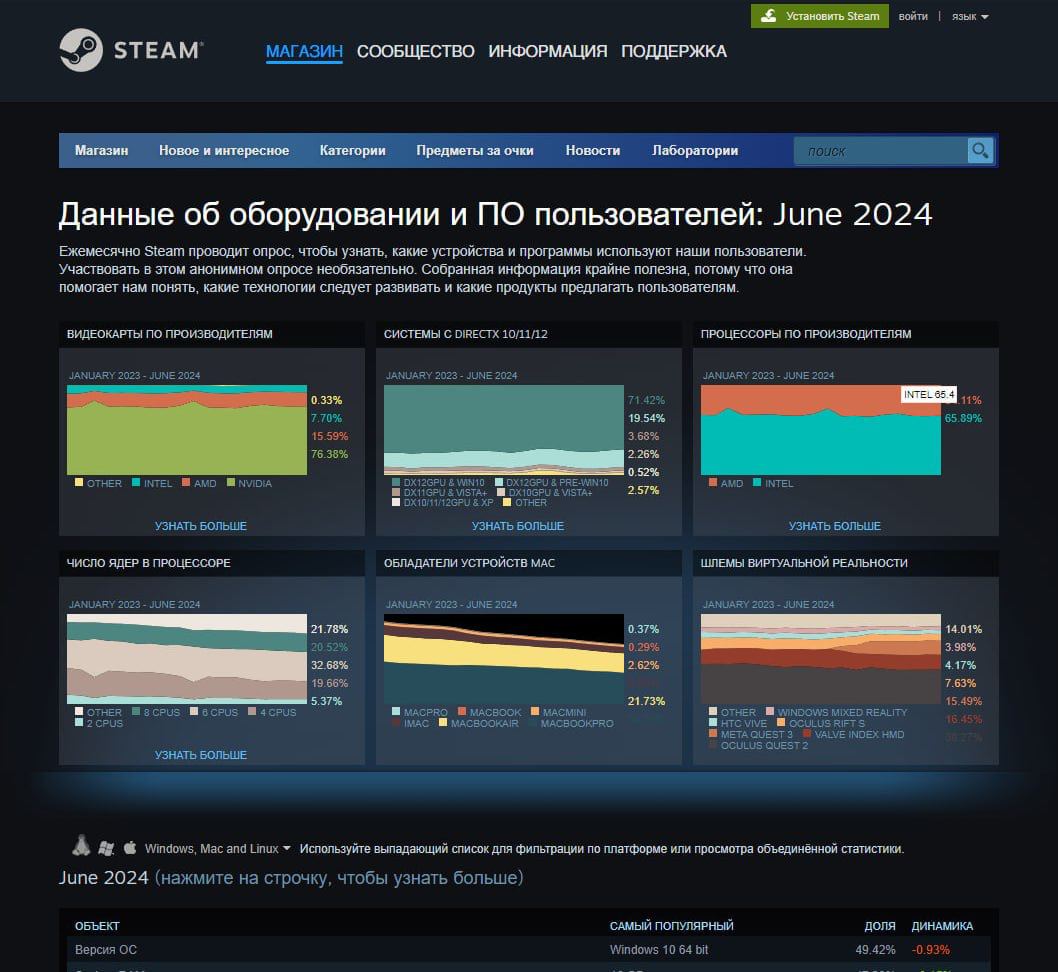The width and height of the screenshot is (1058, 972).
Task: Click the Установить Steam button
Action: 820,16
